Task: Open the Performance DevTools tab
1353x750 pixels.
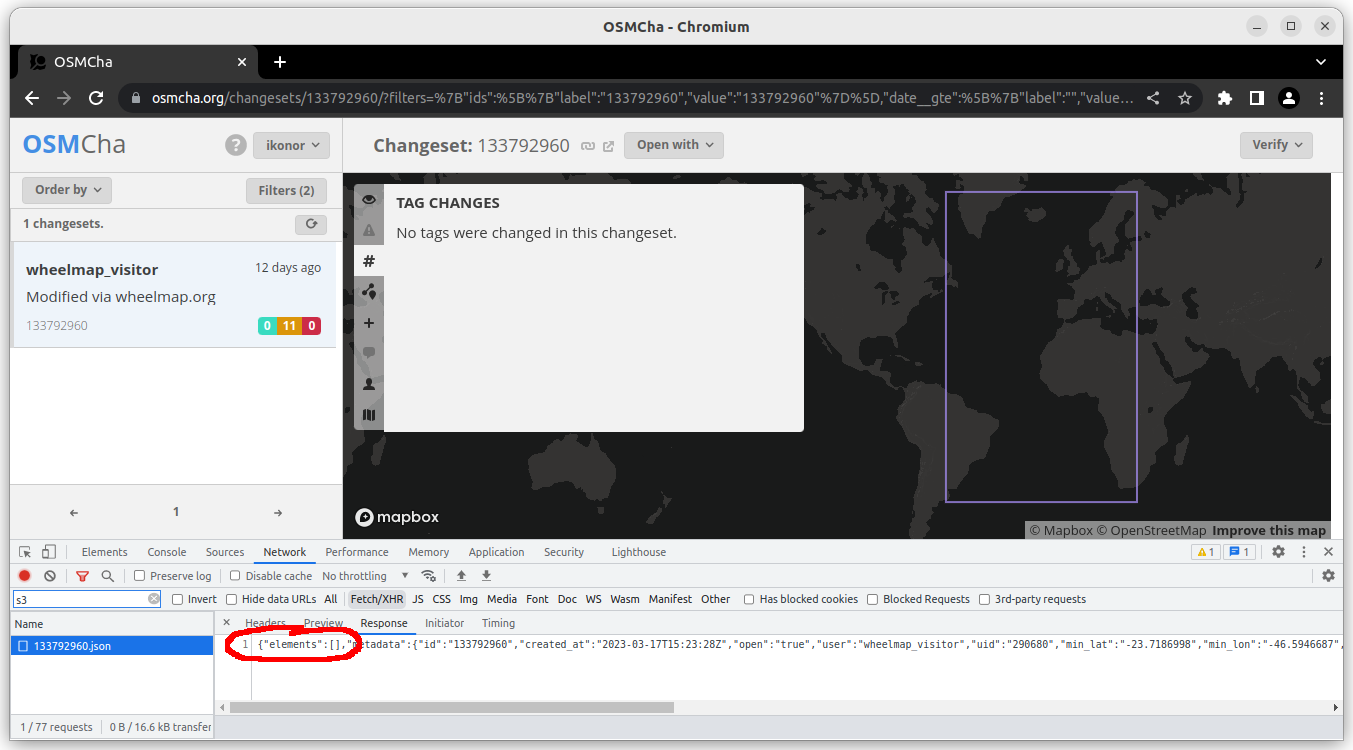Action: tap(357, 552)
